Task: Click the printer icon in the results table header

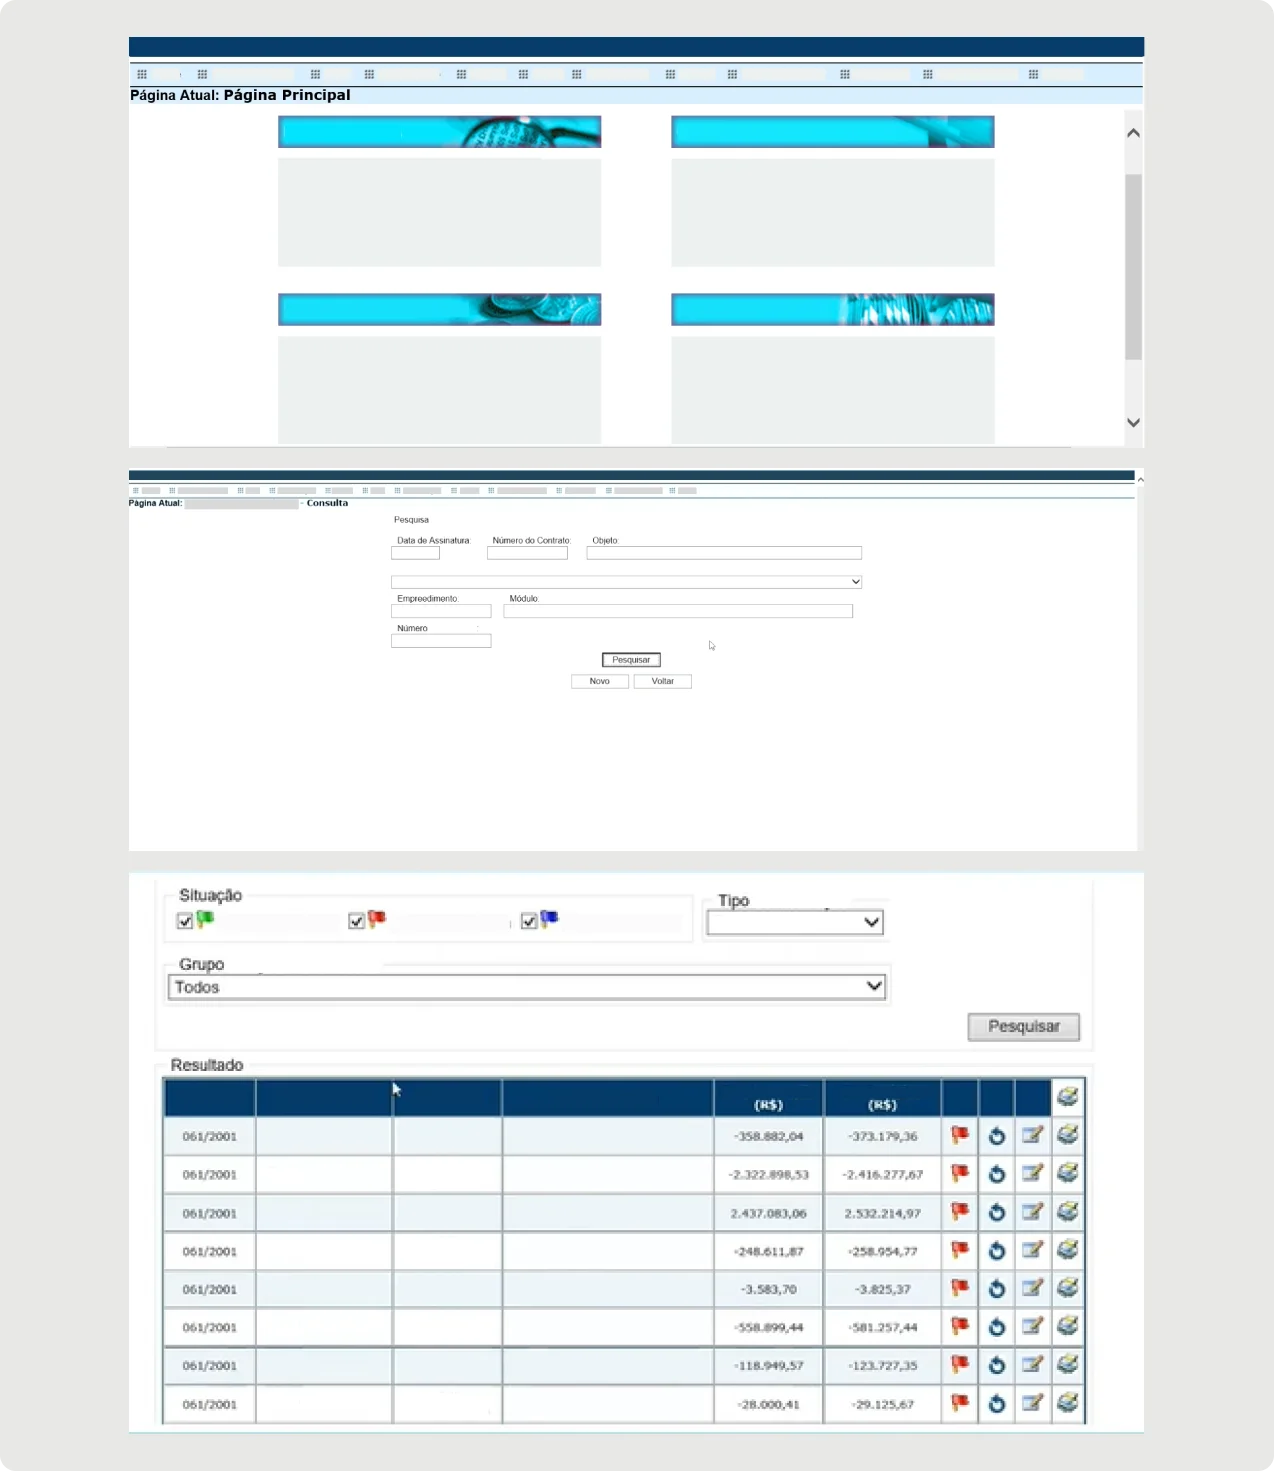Action: click(1068, 1096)
